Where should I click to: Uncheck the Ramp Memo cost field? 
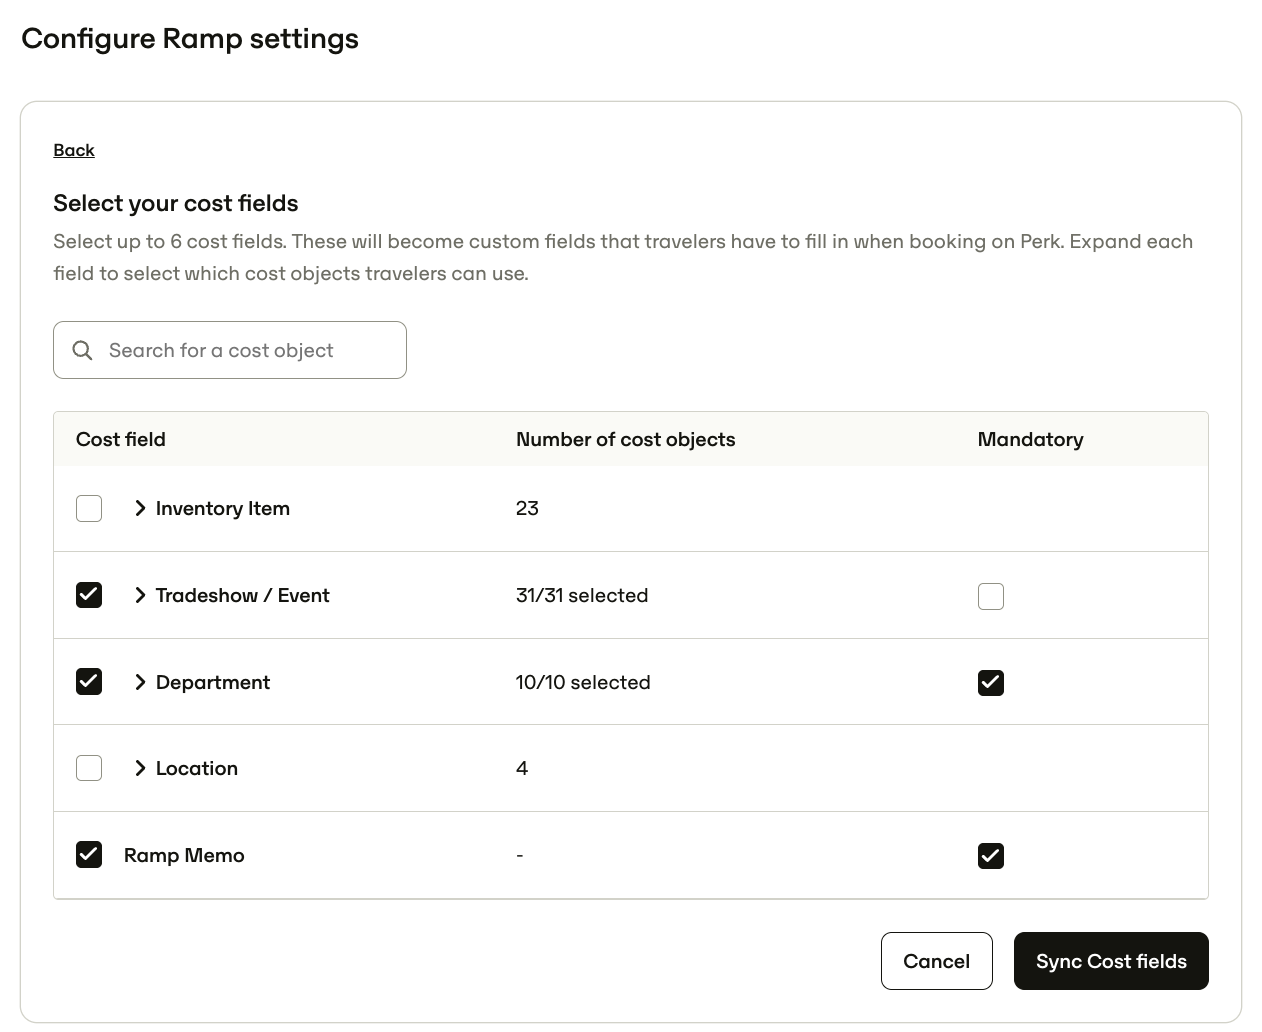tap(89, 855)
